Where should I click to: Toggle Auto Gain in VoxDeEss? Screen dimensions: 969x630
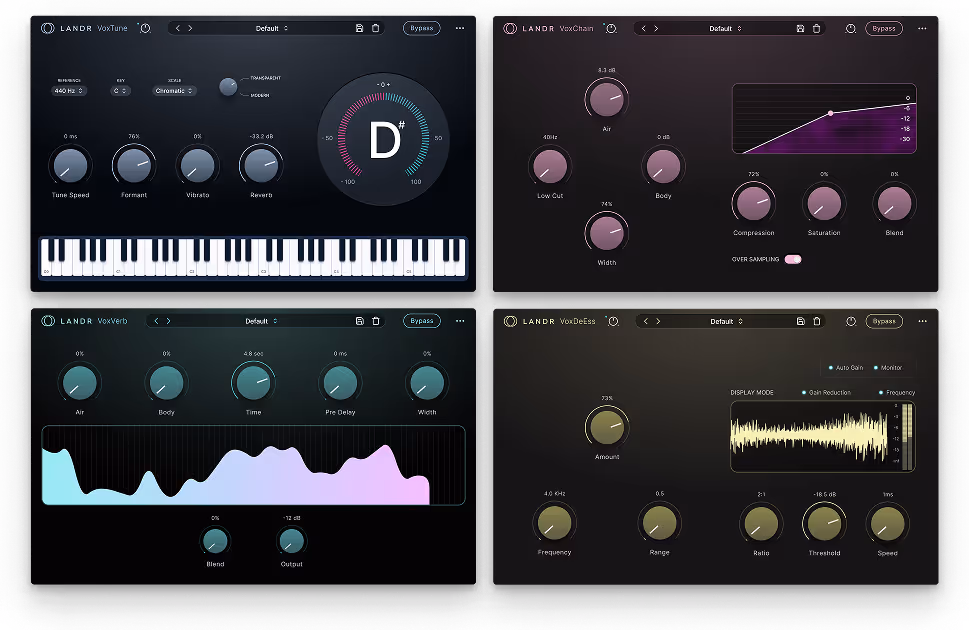pyautogui.click(x=846, y=368)
